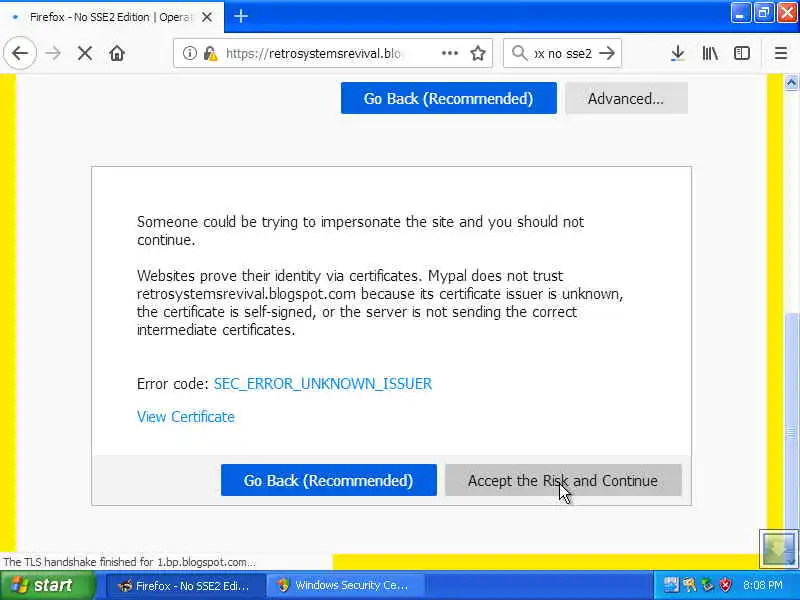
Task: Click the first system tray network icon
Action: coord(671,585)
